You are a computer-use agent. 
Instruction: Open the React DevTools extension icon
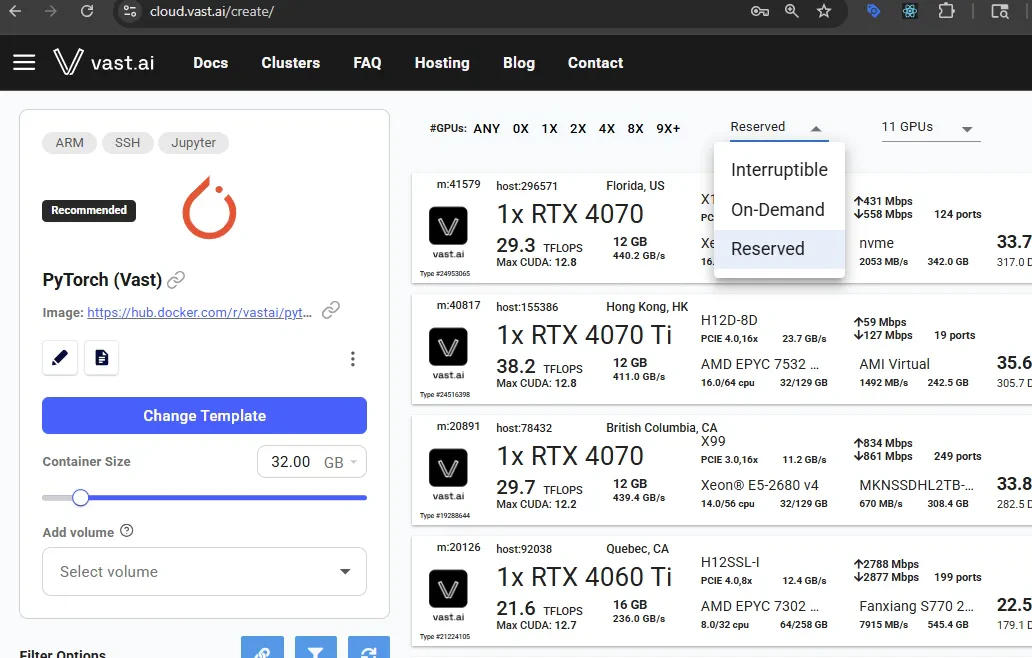pos(910,11)
